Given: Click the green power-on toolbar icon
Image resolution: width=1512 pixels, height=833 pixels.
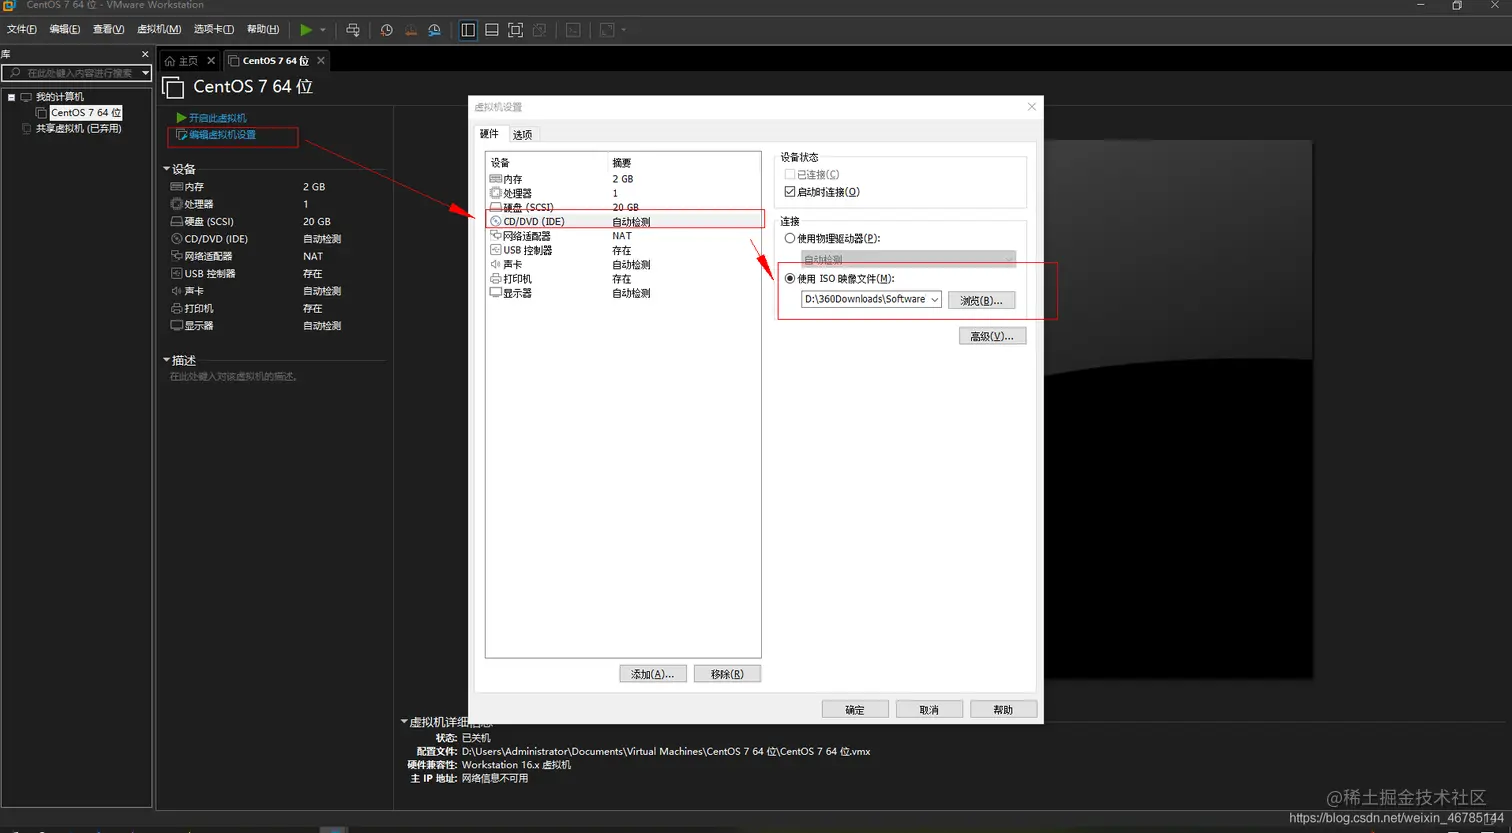Looking at the screenshot, I should [306, 30].
